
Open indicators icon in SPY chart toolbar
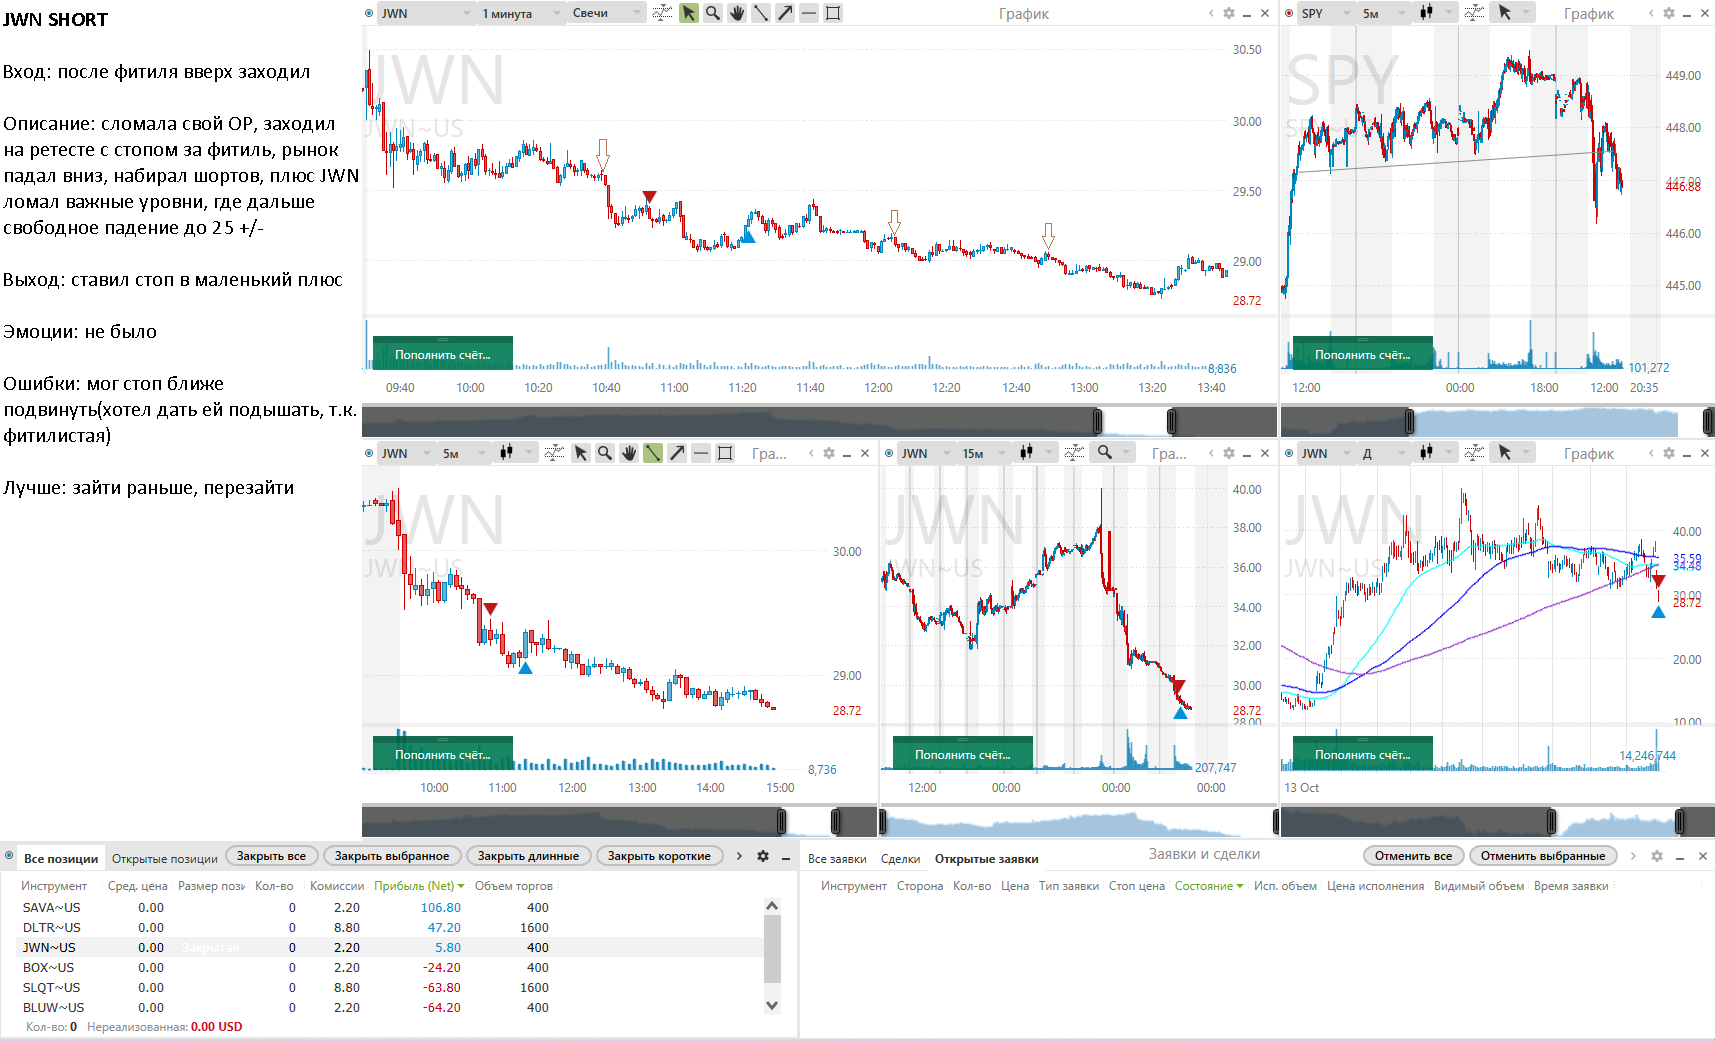tap(1474, 13)
